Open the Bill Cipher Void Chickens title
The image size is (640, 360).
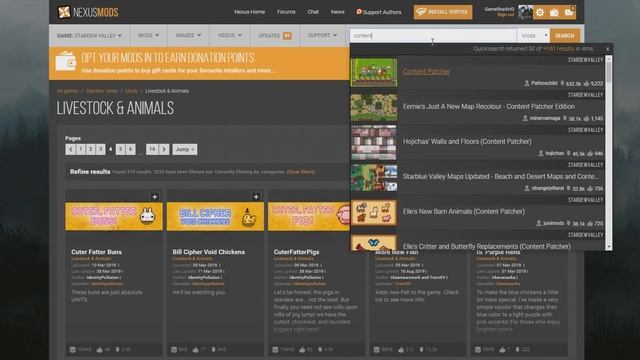pyautogui.click(x=209, y=252)
